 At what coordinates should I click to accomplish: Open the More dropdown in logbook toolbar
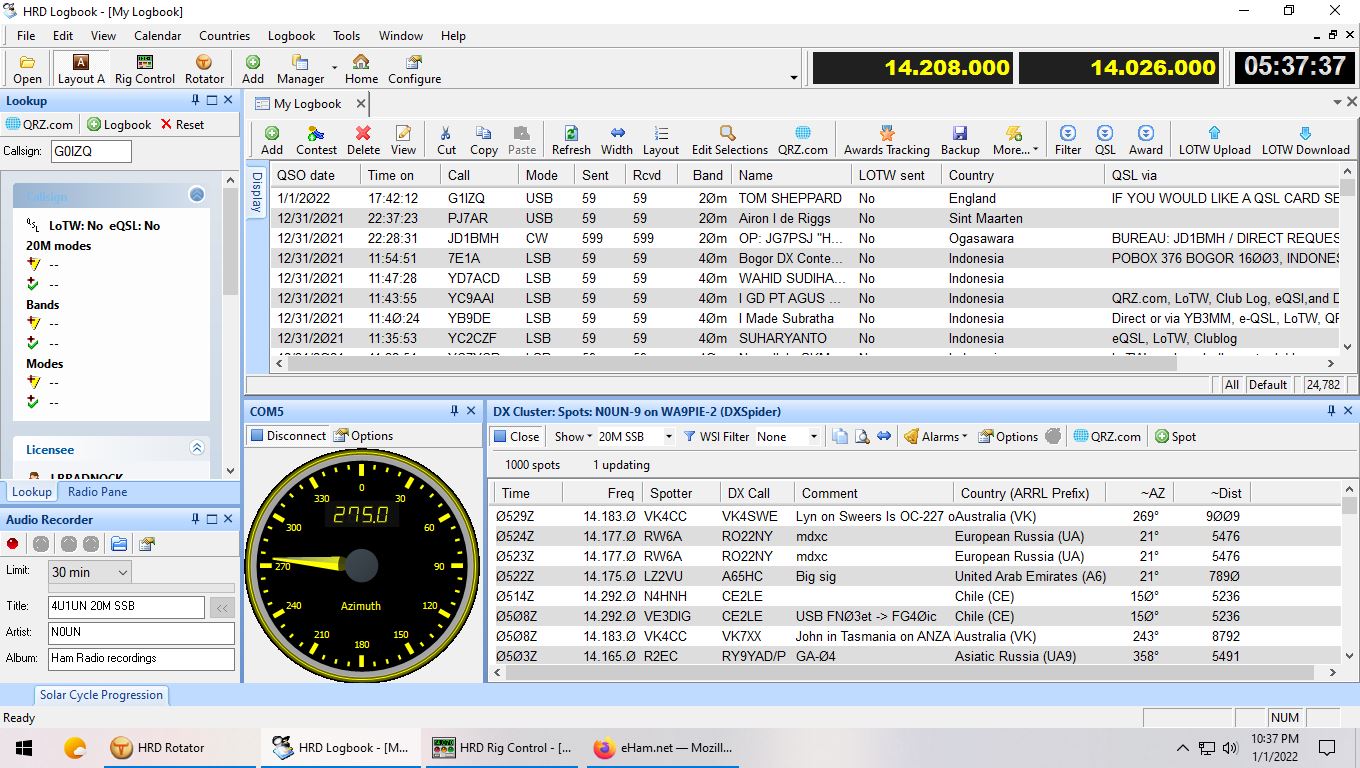pyautogui.click(x=1015, y=140)
